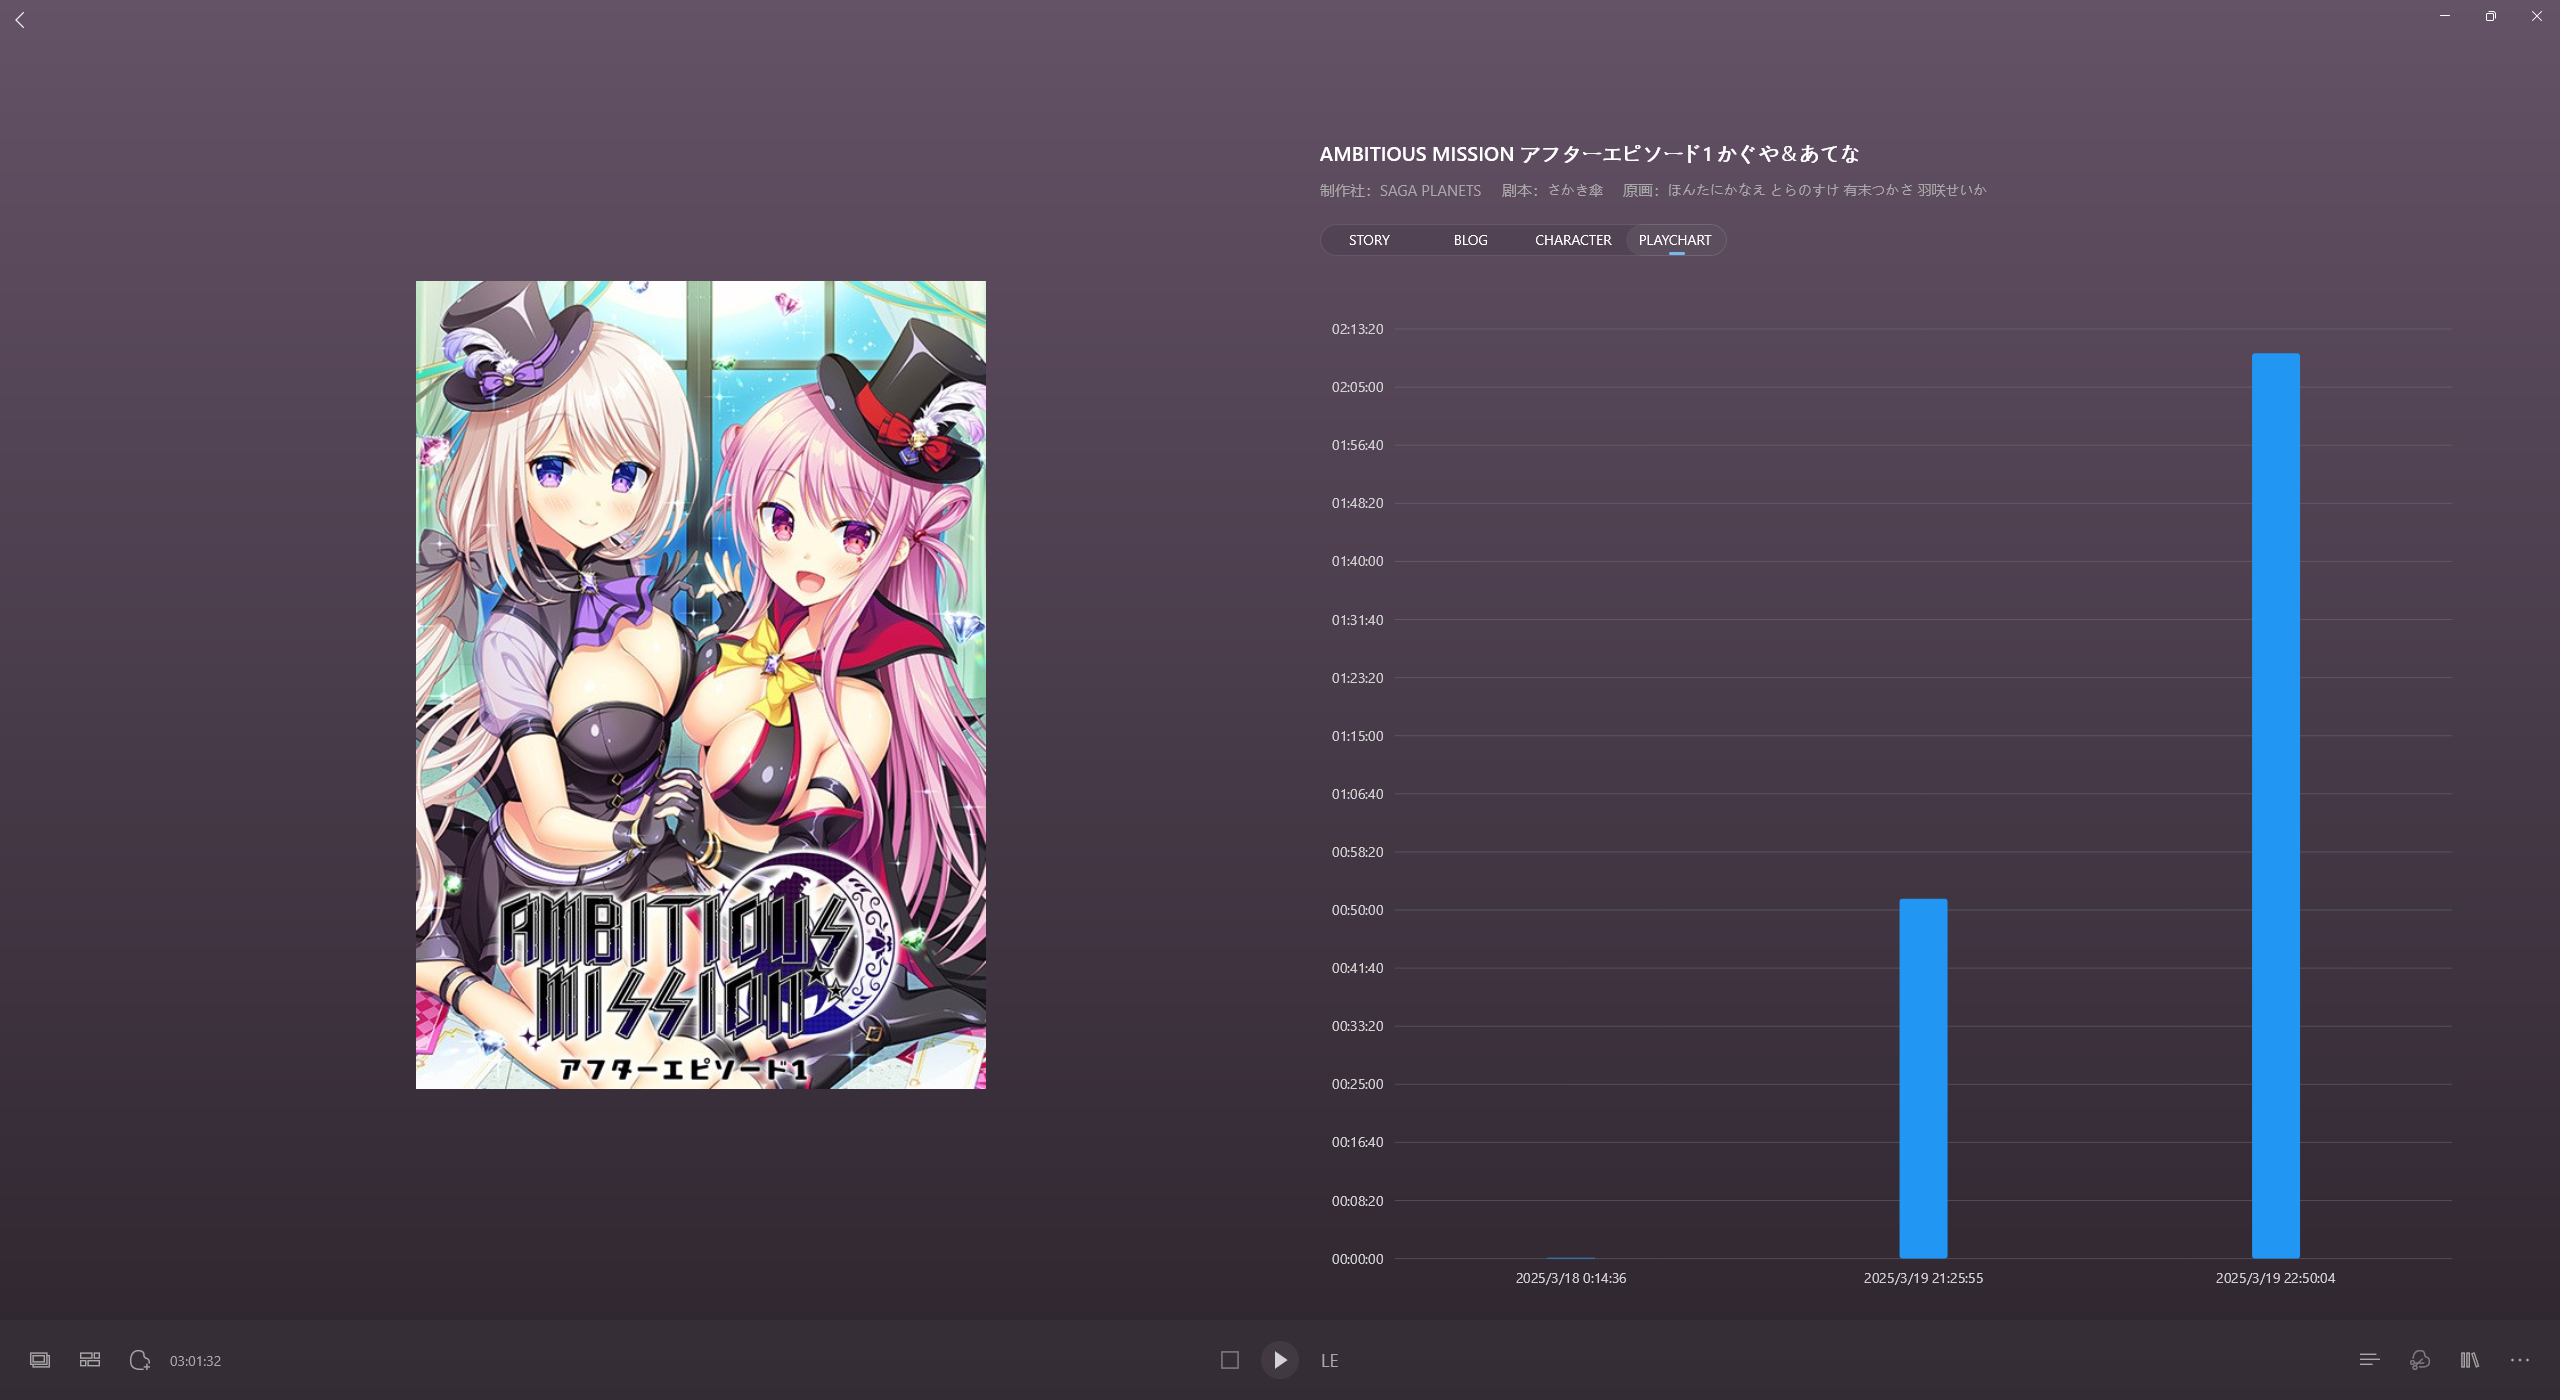Click the LE launch option label
2560x1400 pixels.
pyautogui.click(x=1329, y=1361)
